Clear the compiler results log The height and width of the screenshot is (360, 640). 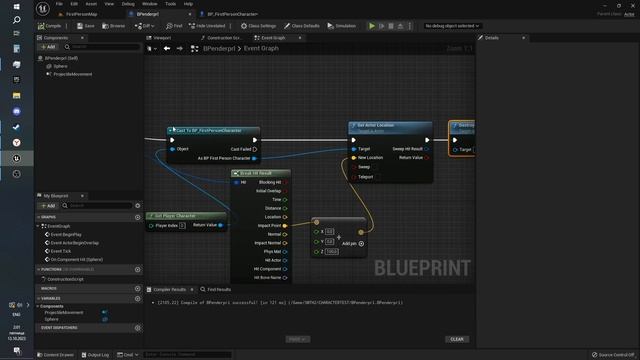(457, 339)
